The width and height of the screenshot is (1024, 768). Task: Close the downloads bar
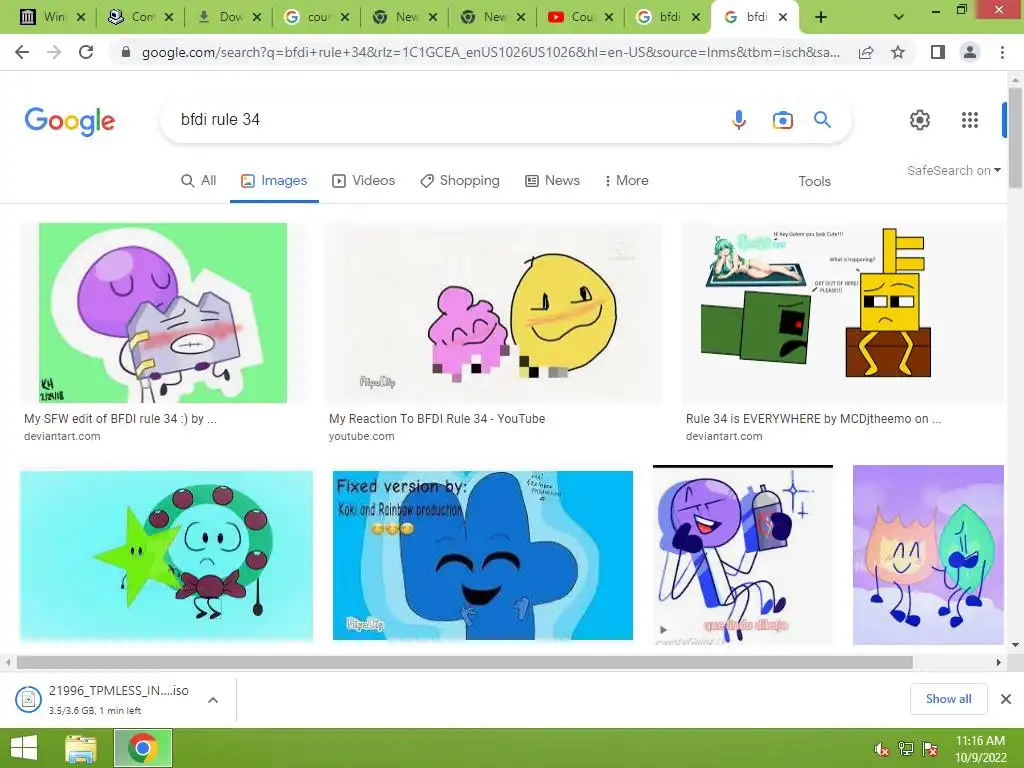[x=1006, y=699]
